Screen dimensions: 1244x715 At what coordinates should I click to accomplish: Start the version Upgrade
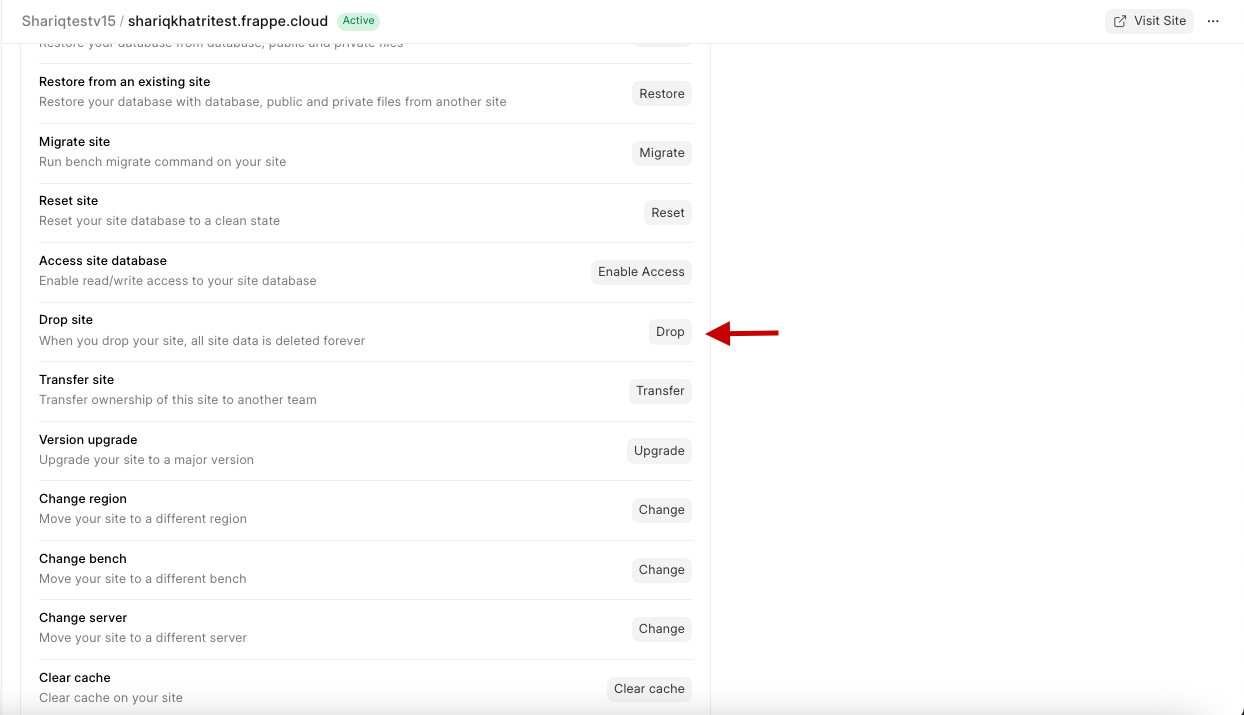659,451
